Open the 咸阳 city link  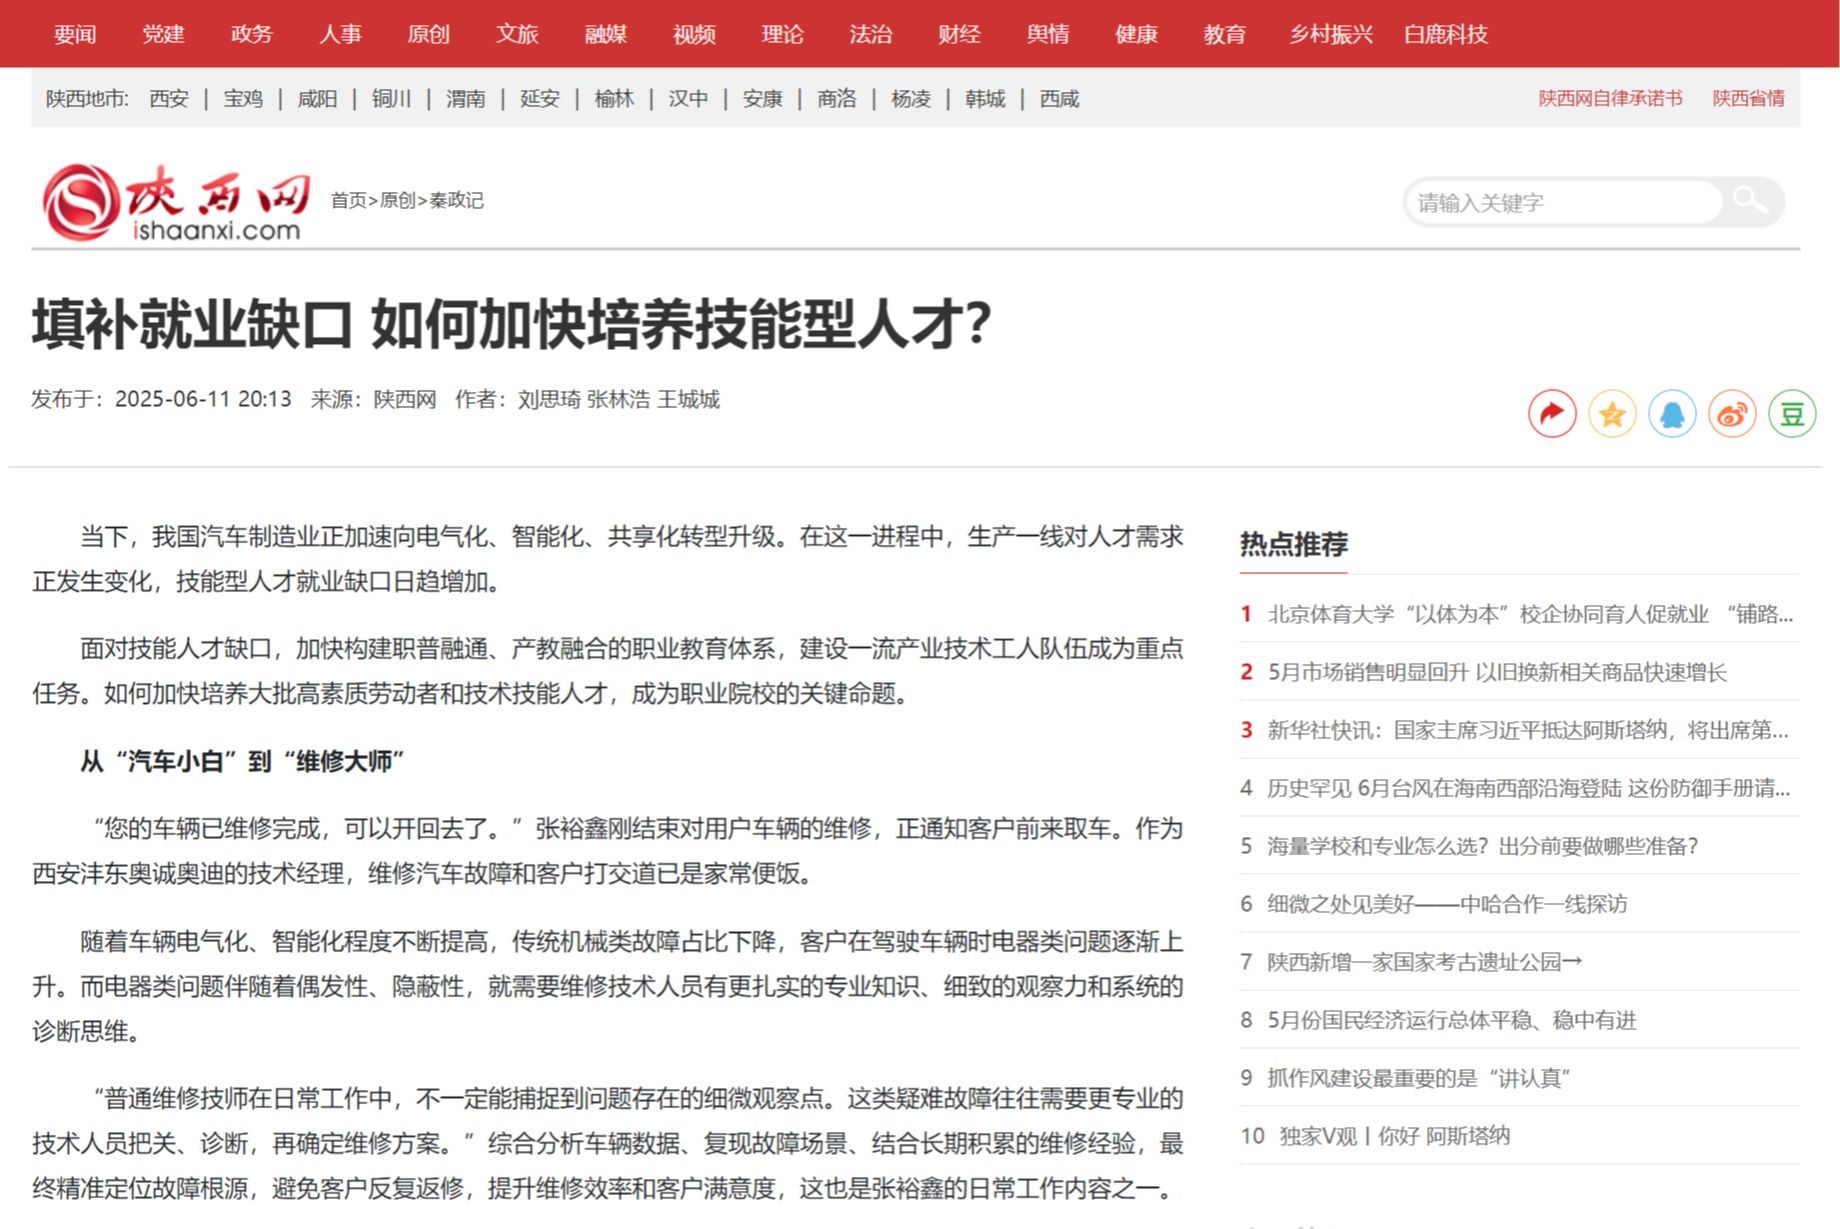click(x=317, y=98)
